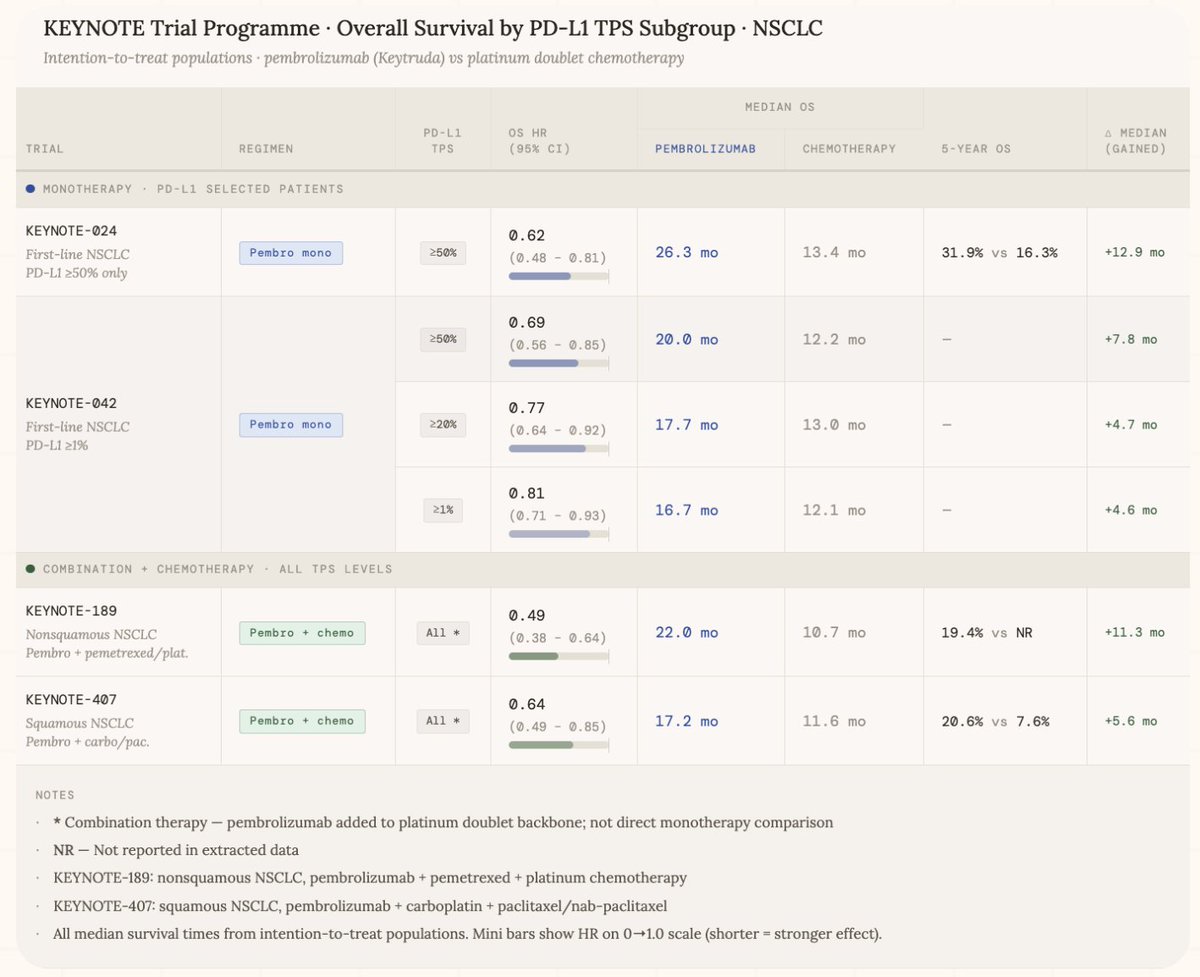Click the HR mini bar under 0.81
This screenshot has height=977, width=1200.
point(558,534)
